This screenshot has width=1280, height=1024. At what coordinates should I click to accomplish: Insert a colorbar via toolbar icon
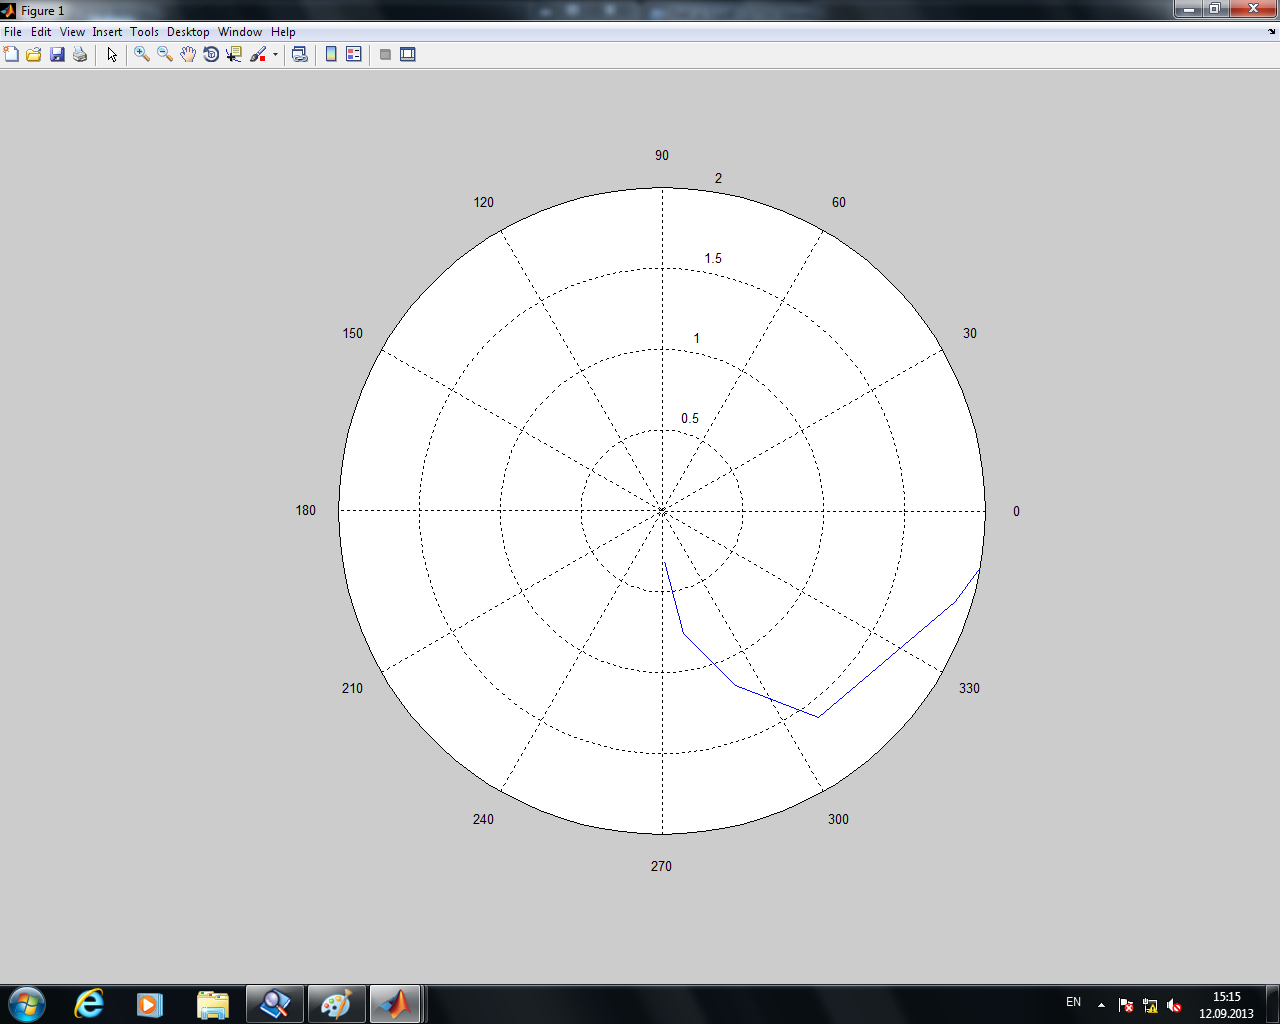coord(331,54)
